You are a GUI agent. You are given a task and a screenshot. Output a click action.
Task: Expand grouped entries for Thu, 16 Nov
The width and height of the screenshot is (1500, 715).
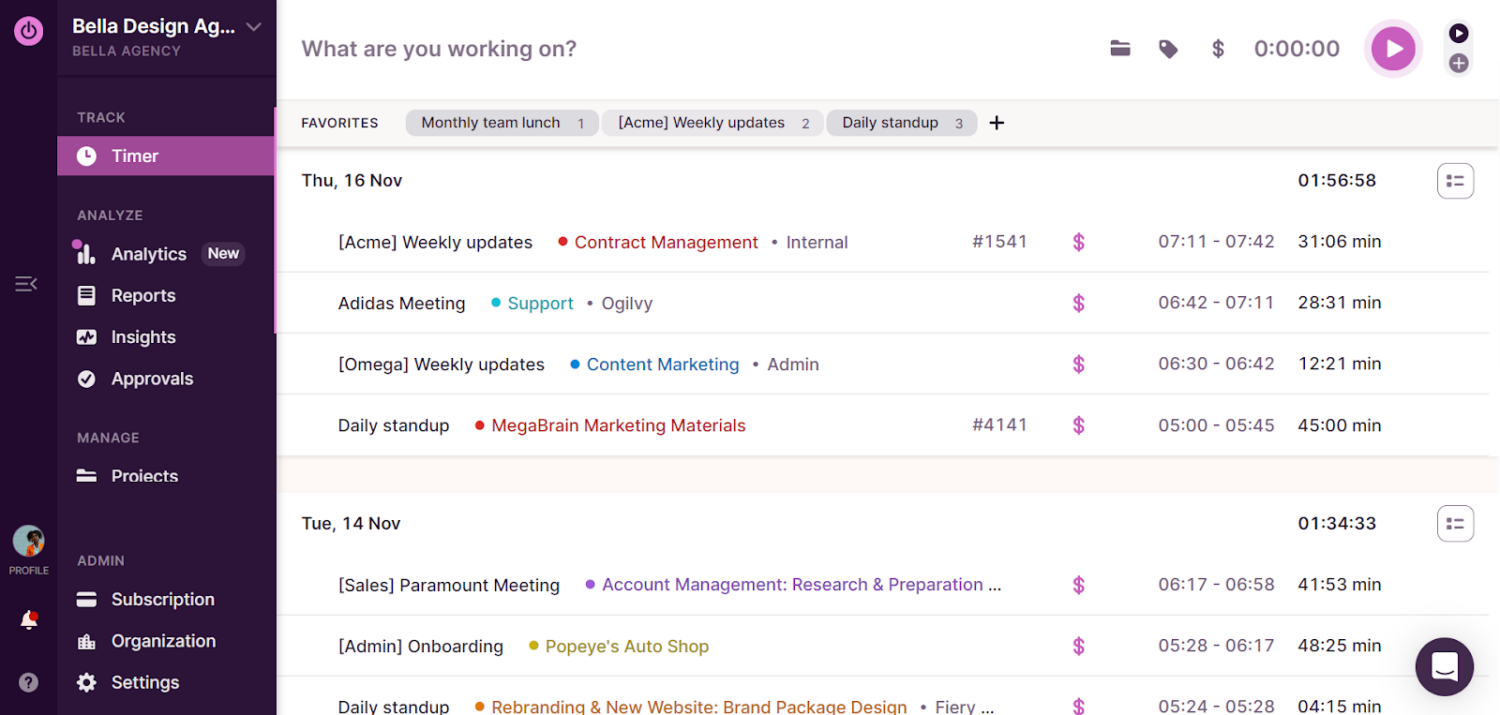1455,180
